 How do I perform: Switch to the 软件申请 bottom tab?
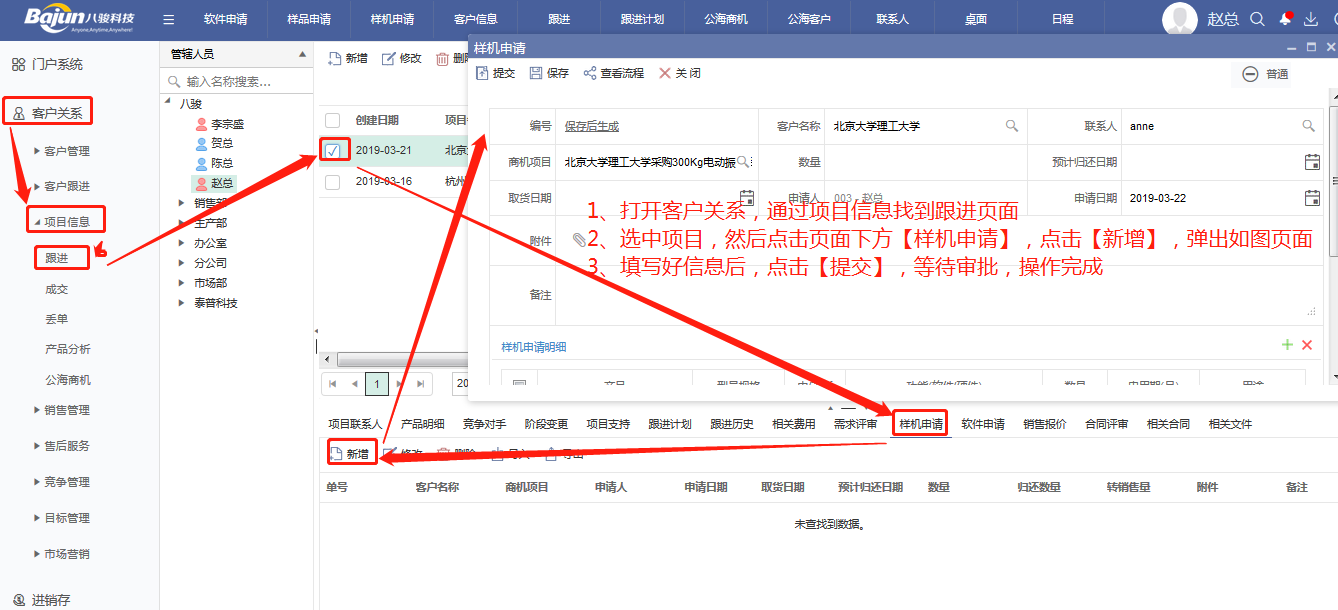(x=983, y=424)
